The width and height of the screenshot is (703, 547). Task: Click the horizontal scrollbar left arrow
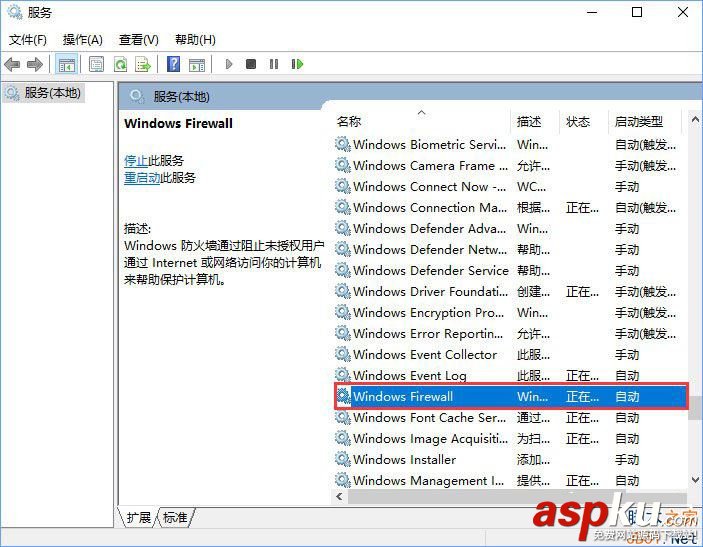(x=339, y=496)
